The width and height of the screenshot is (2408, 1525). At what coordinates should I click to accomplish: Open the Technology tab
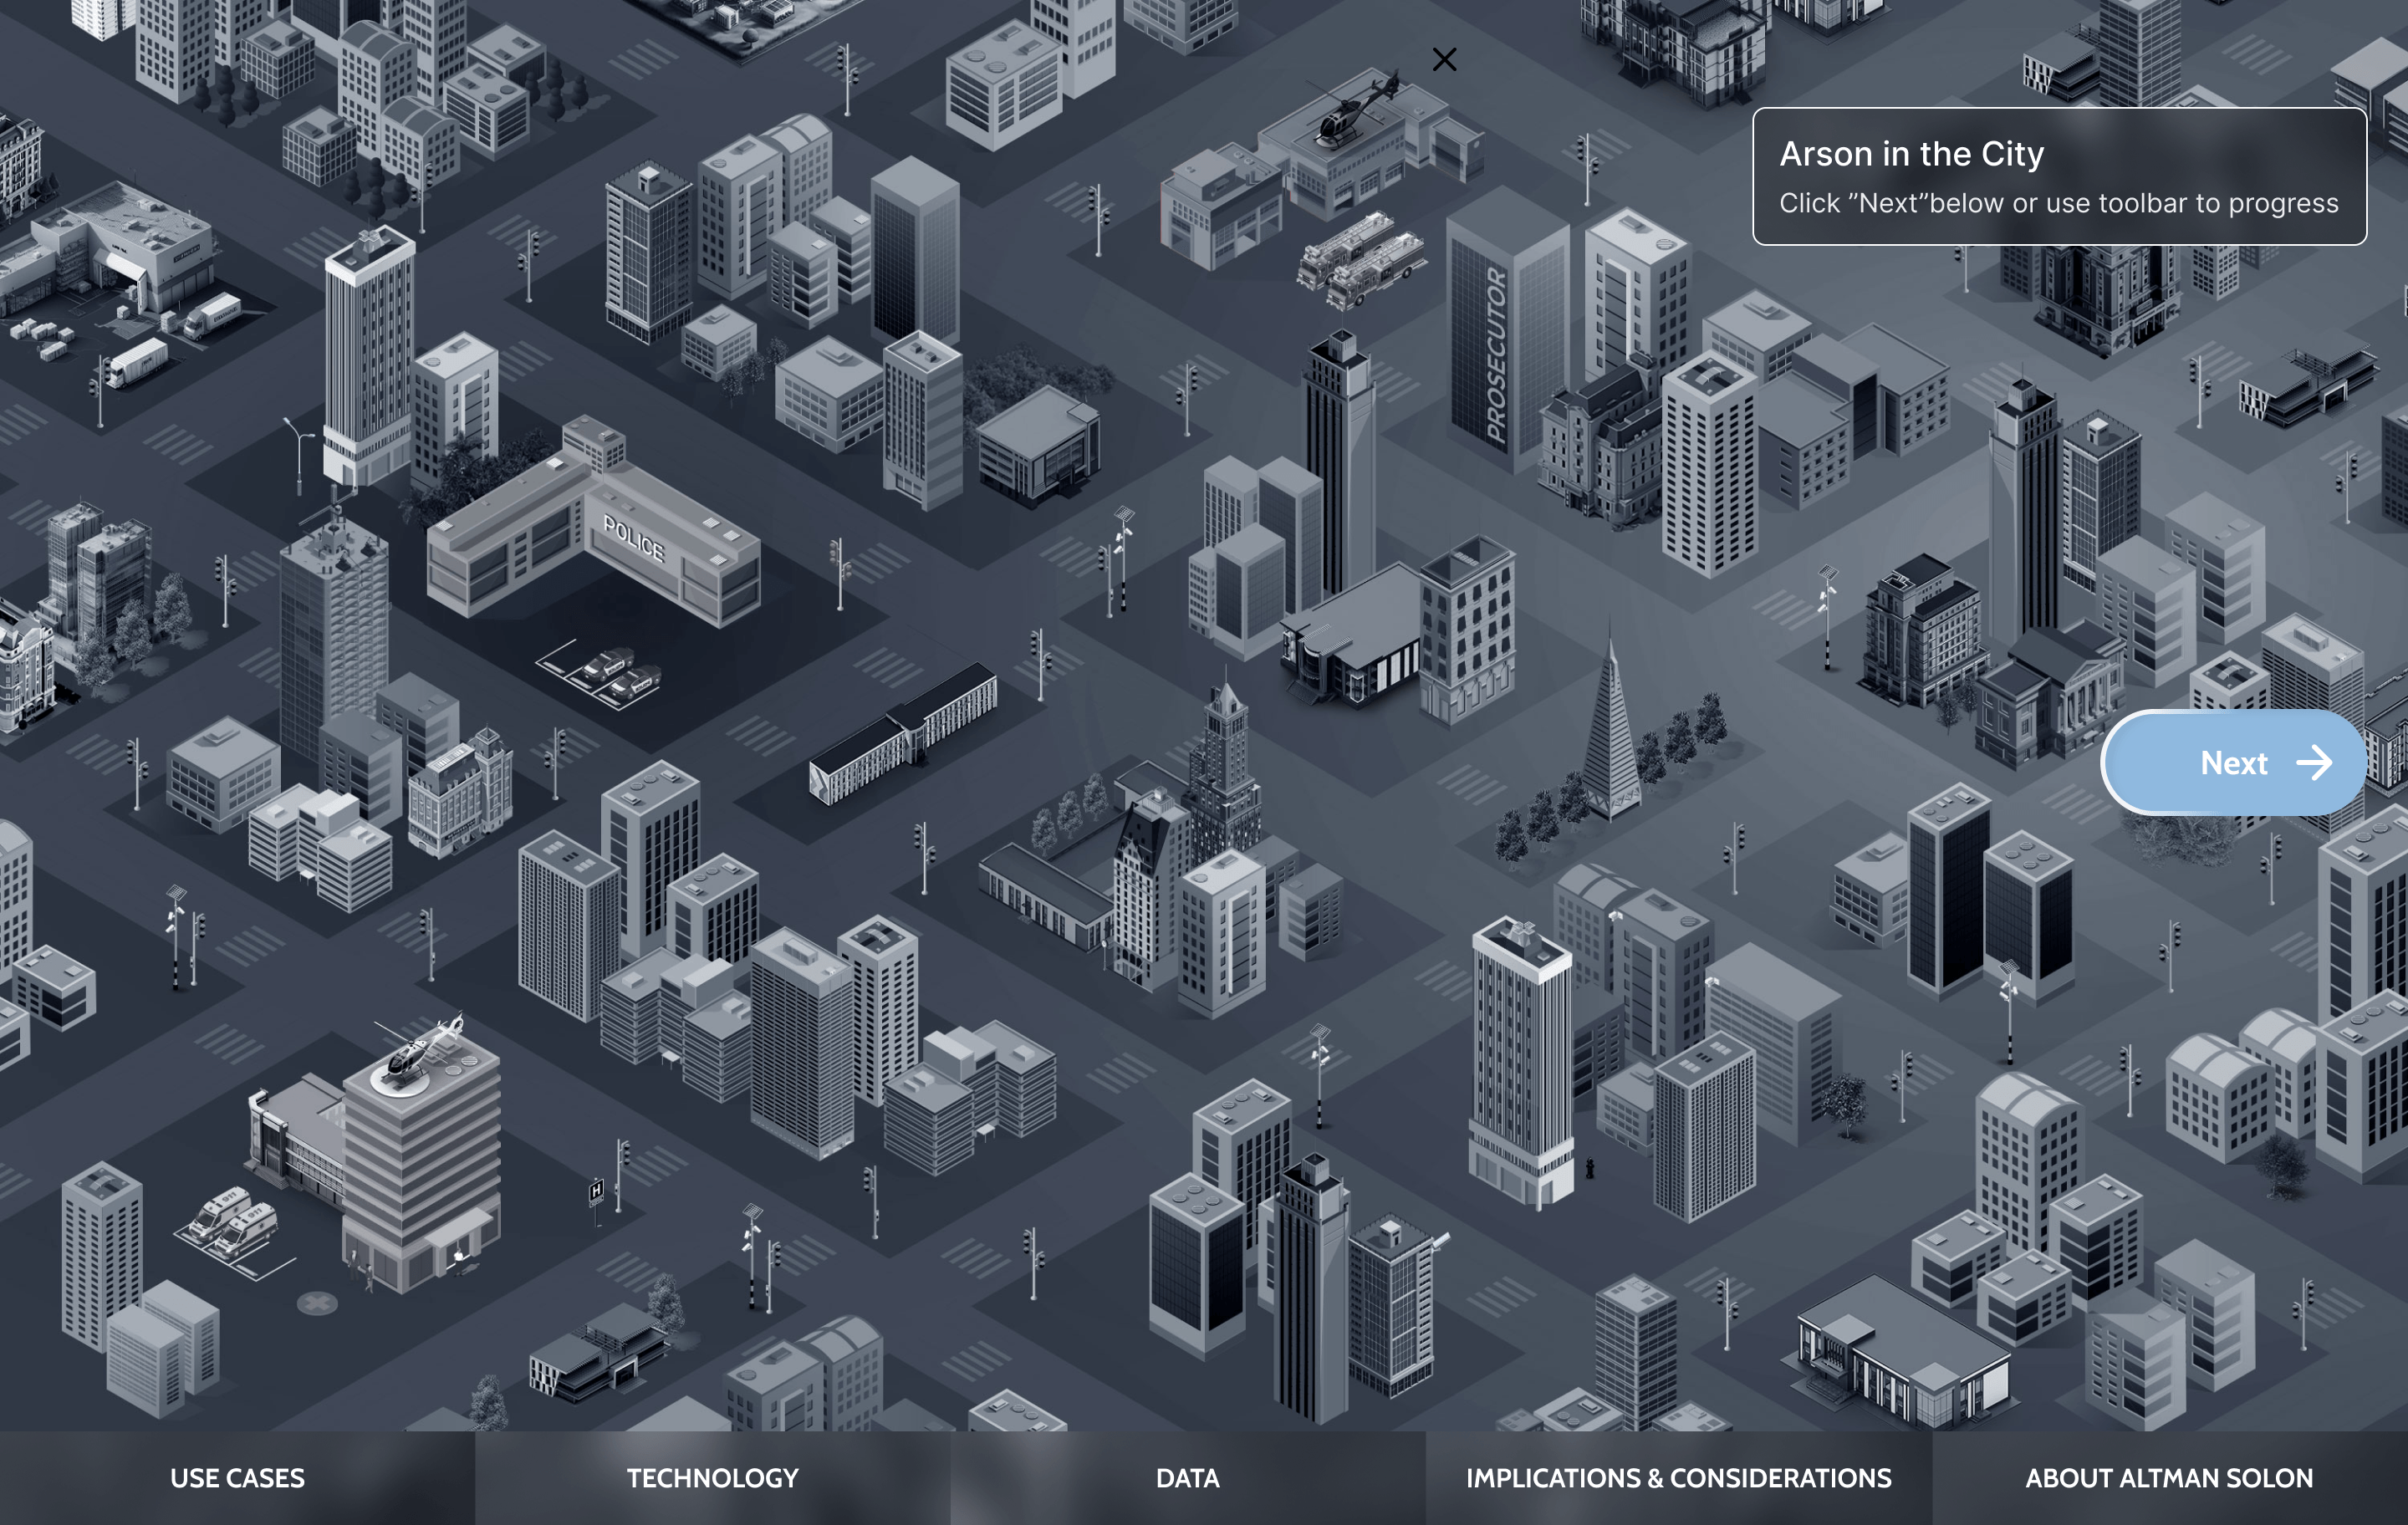712,1478
